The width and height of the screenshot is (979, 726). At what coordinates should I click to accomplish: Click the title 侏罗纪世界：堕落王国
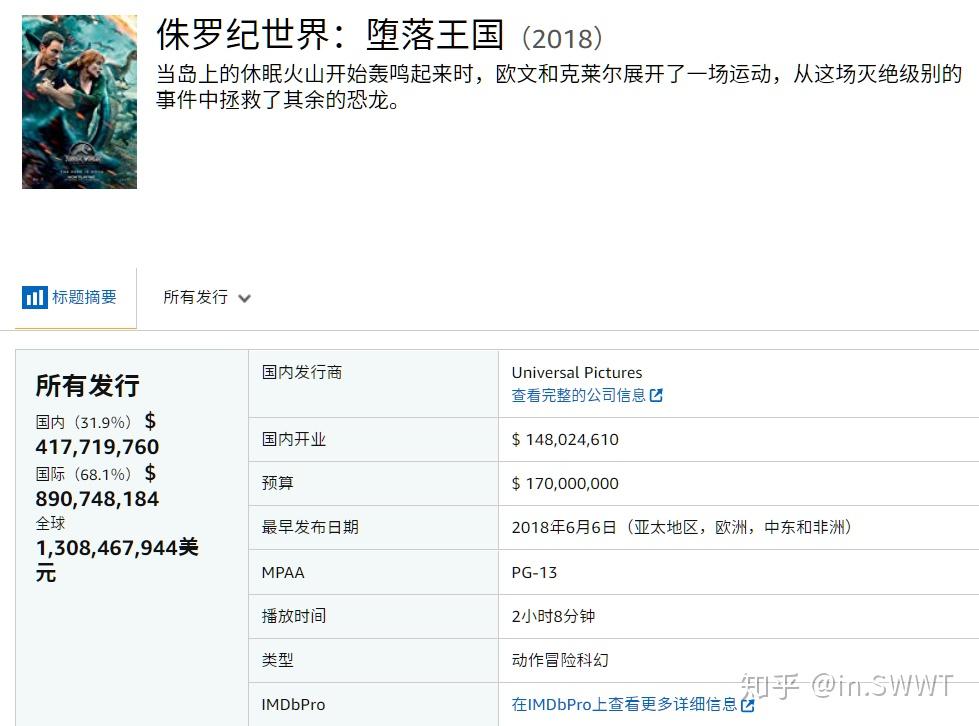[x=330, y=34]
